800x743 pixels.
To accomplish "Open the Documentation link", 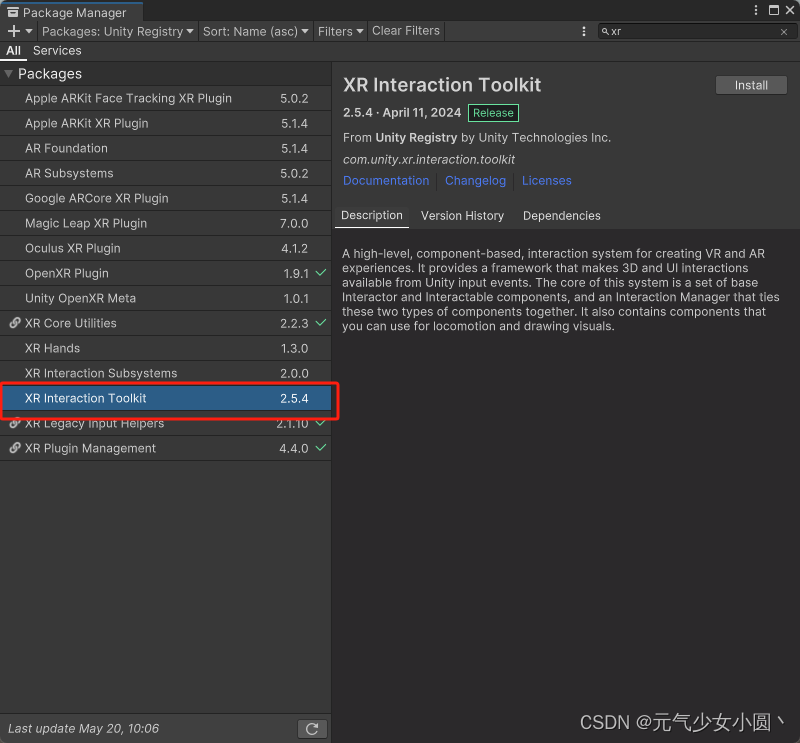I will point(386,181).
